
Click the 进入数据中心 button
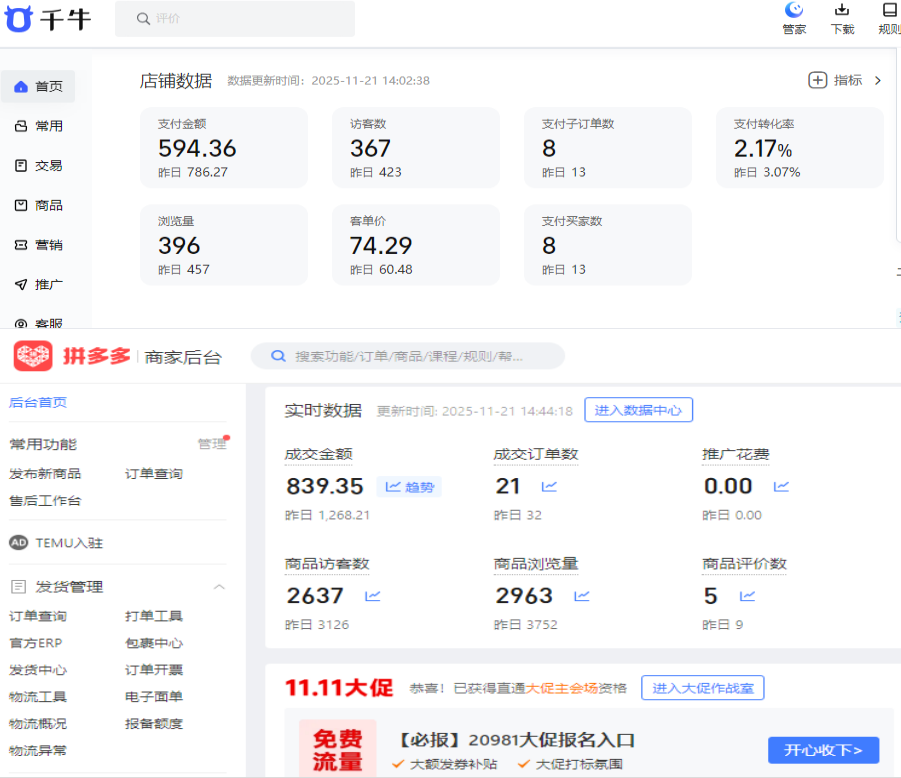coord(638,410)
